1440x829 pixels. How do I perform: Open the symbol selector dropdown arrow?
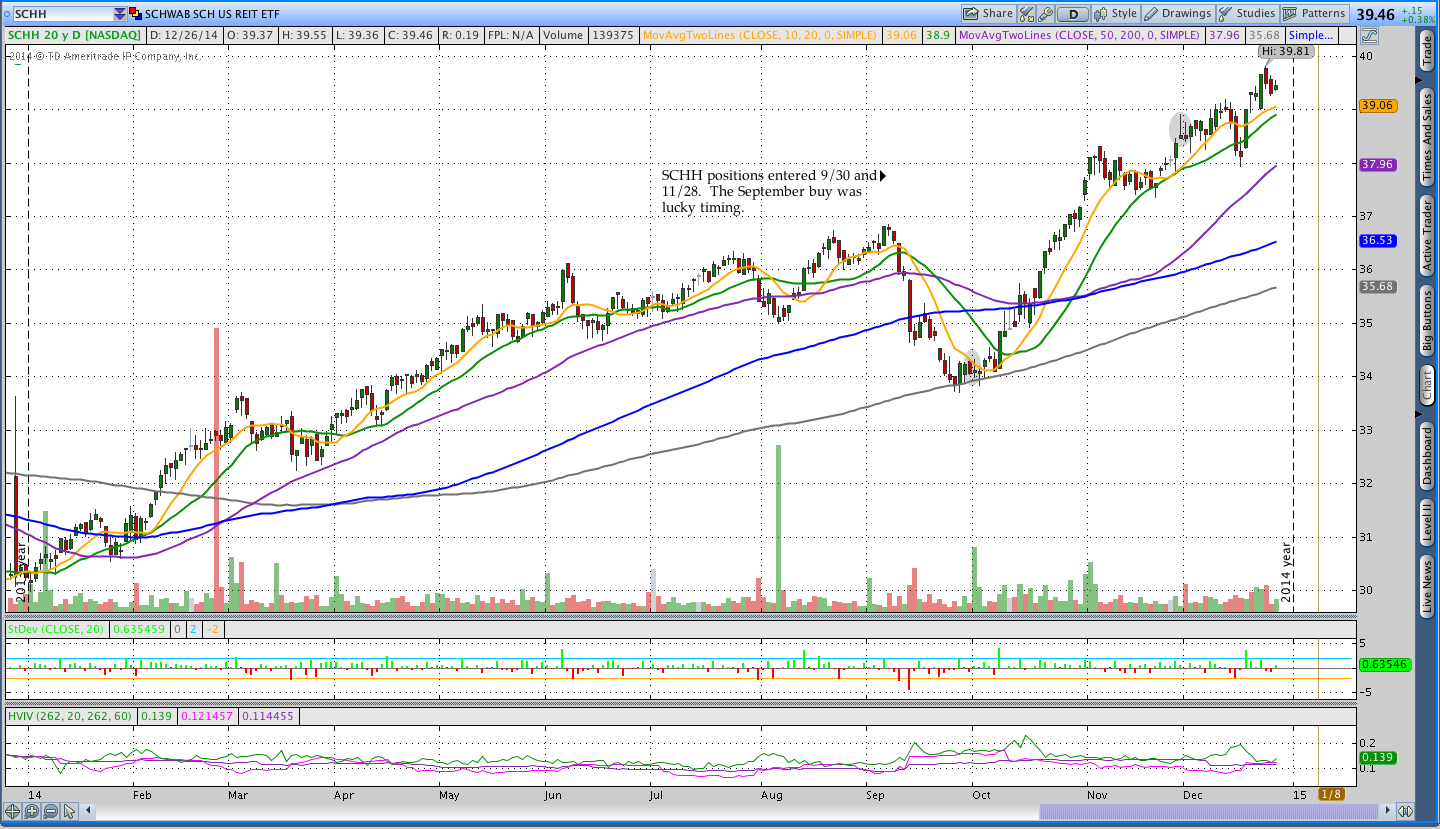(121, 14)
